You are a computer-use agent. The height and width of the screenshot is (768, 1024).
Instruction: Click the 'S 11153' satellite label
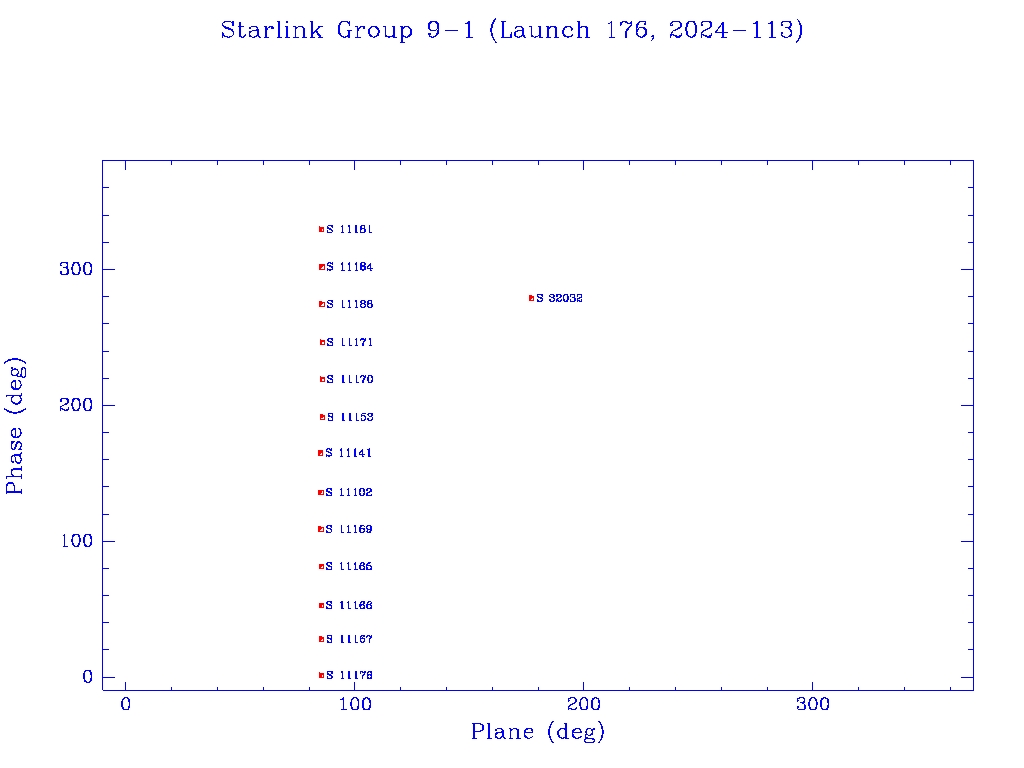coord(350,417)
